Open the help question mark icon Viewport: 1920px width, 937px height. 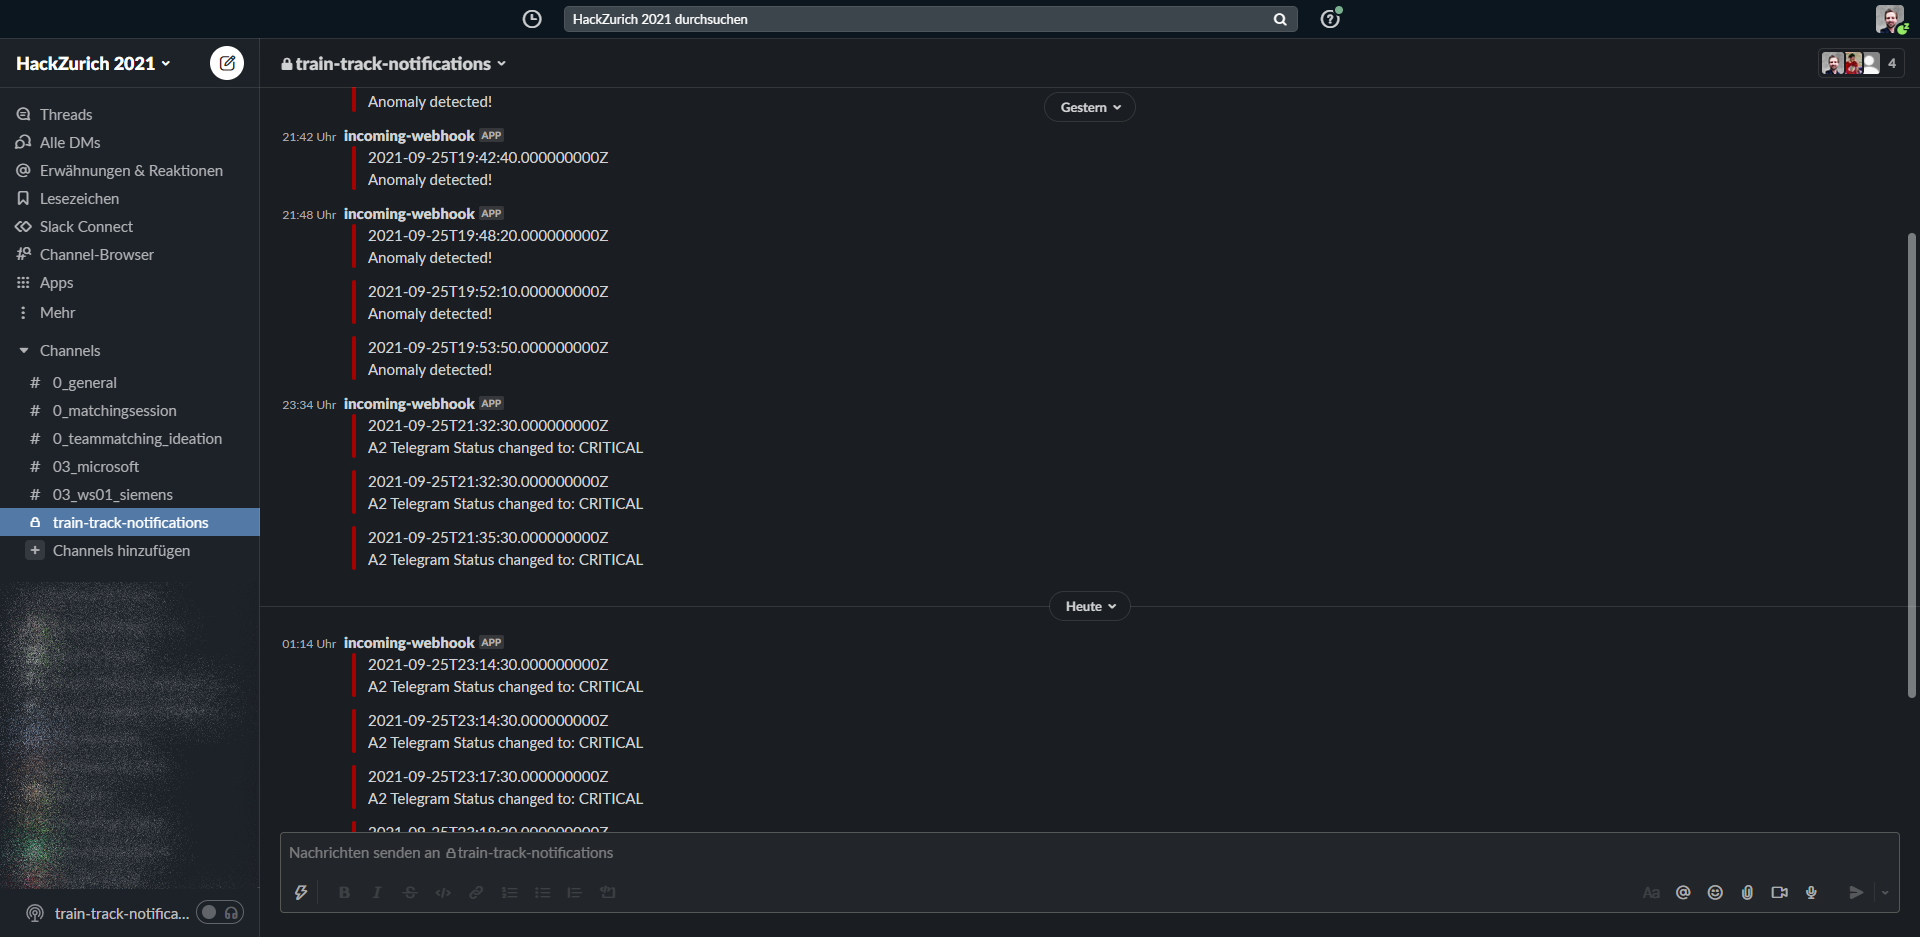(x=1330, y=19)
